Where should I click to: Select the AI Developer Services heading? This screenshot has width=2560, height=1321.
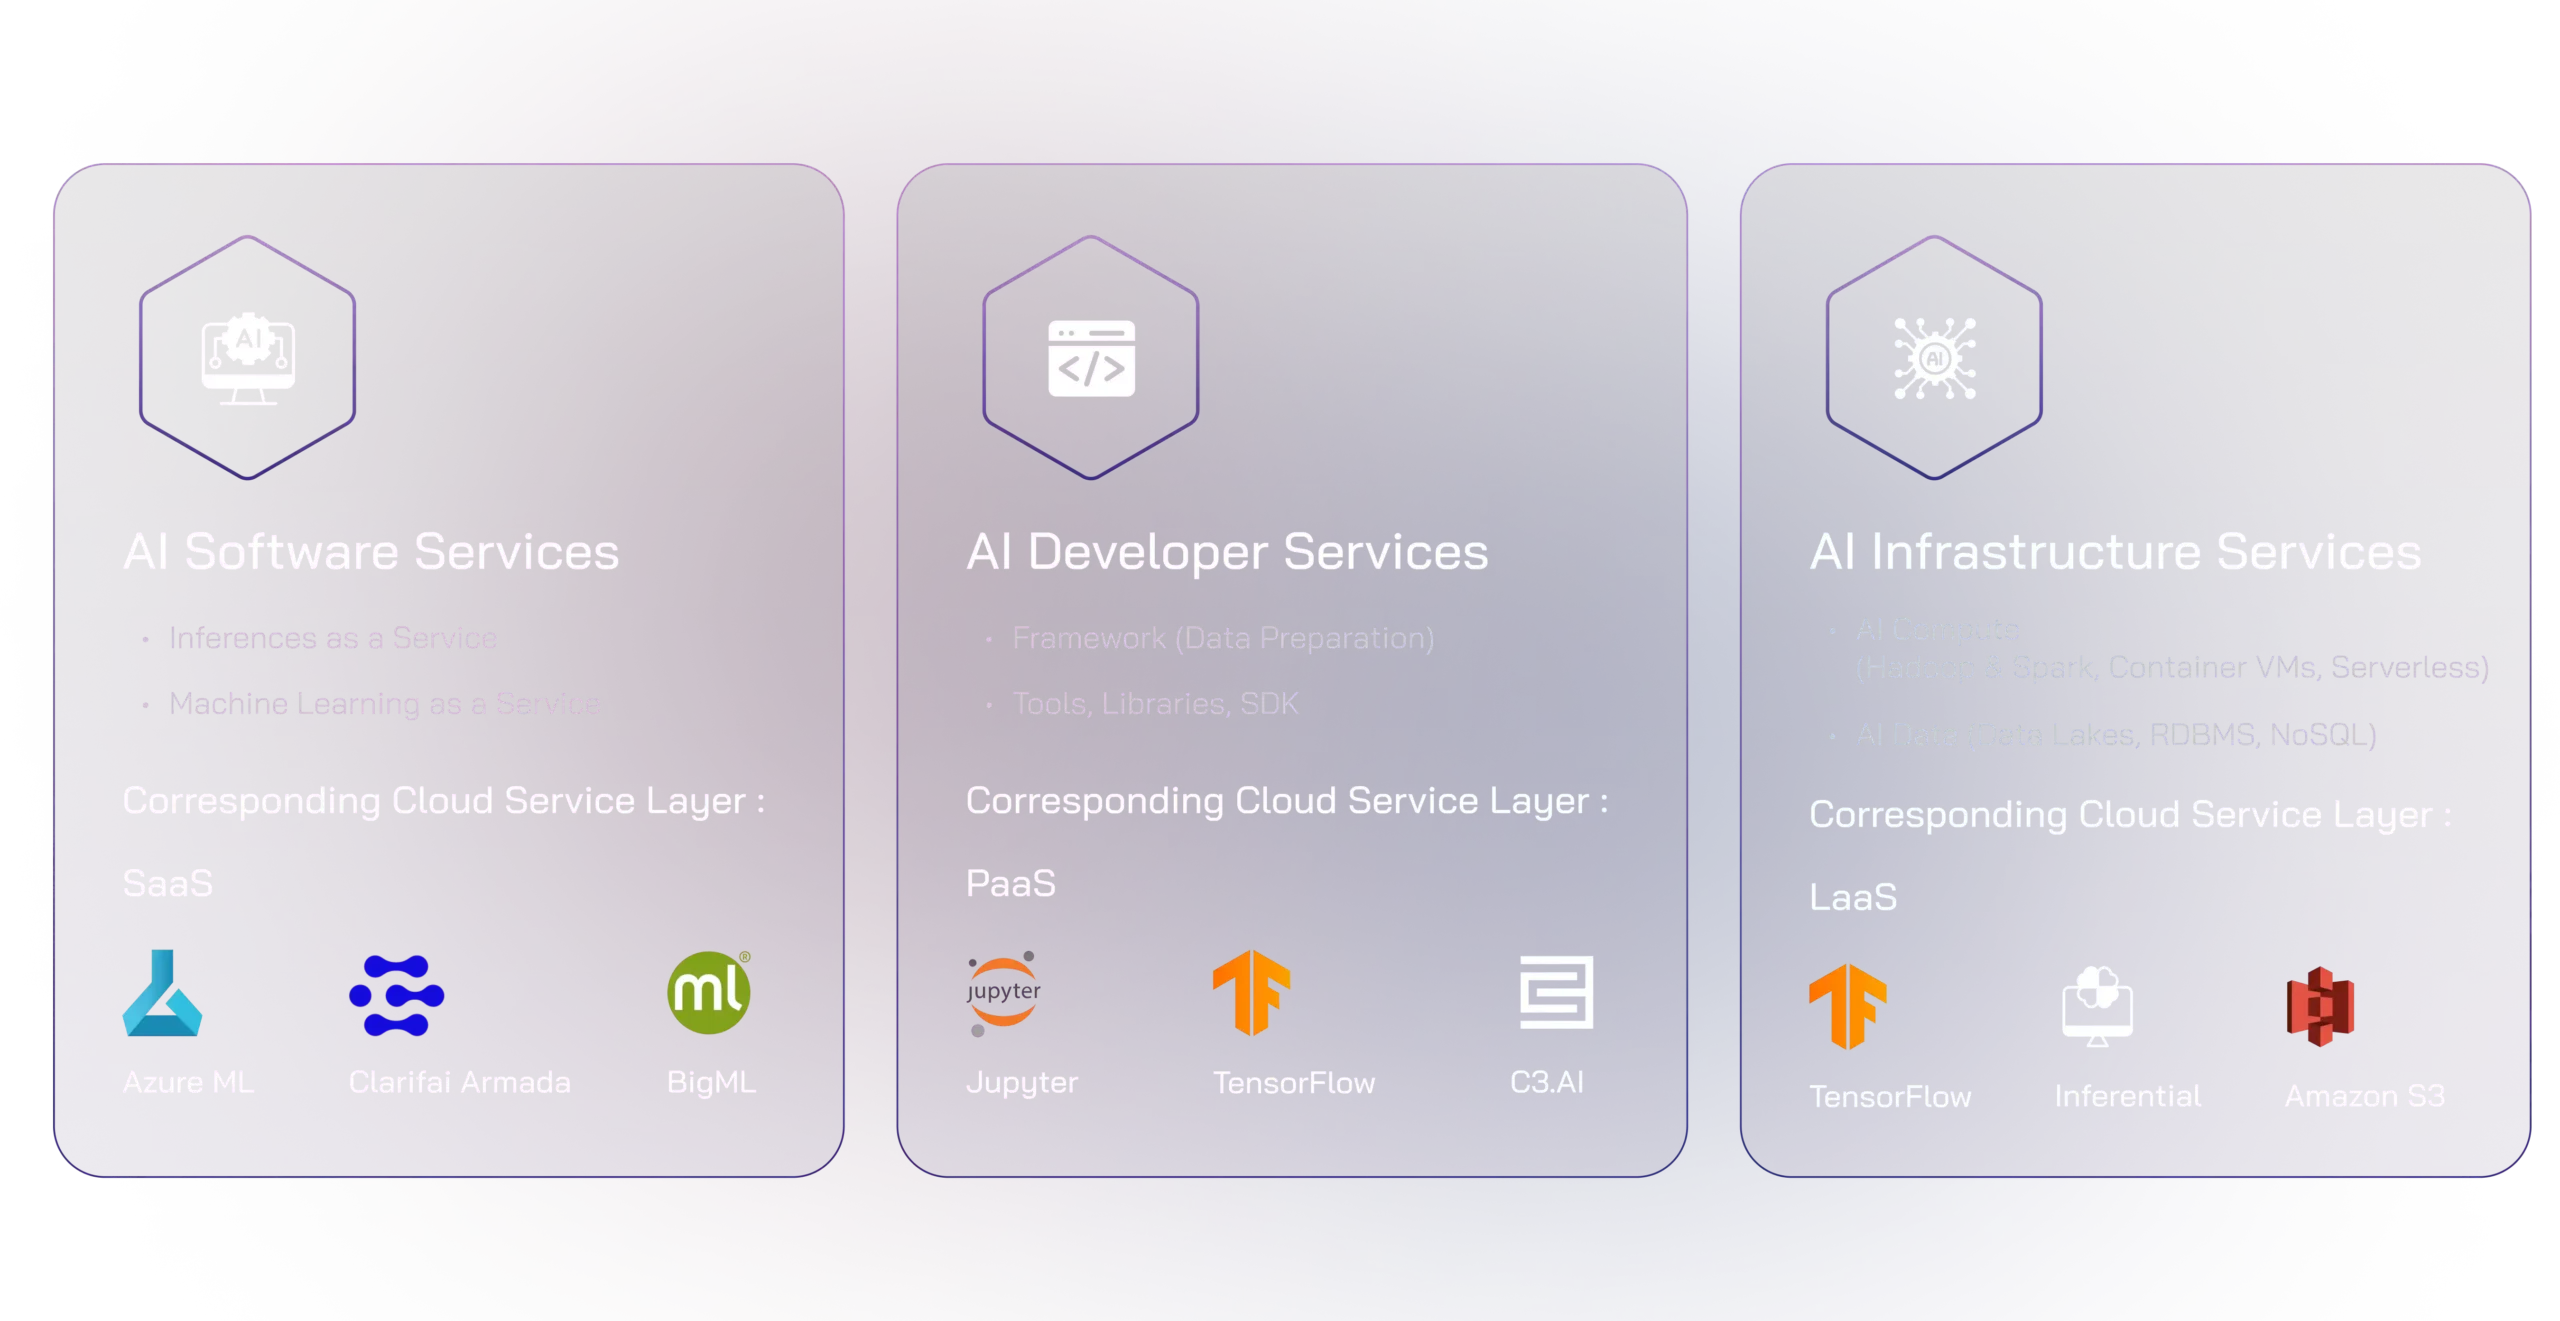[x=1227, y=552]
